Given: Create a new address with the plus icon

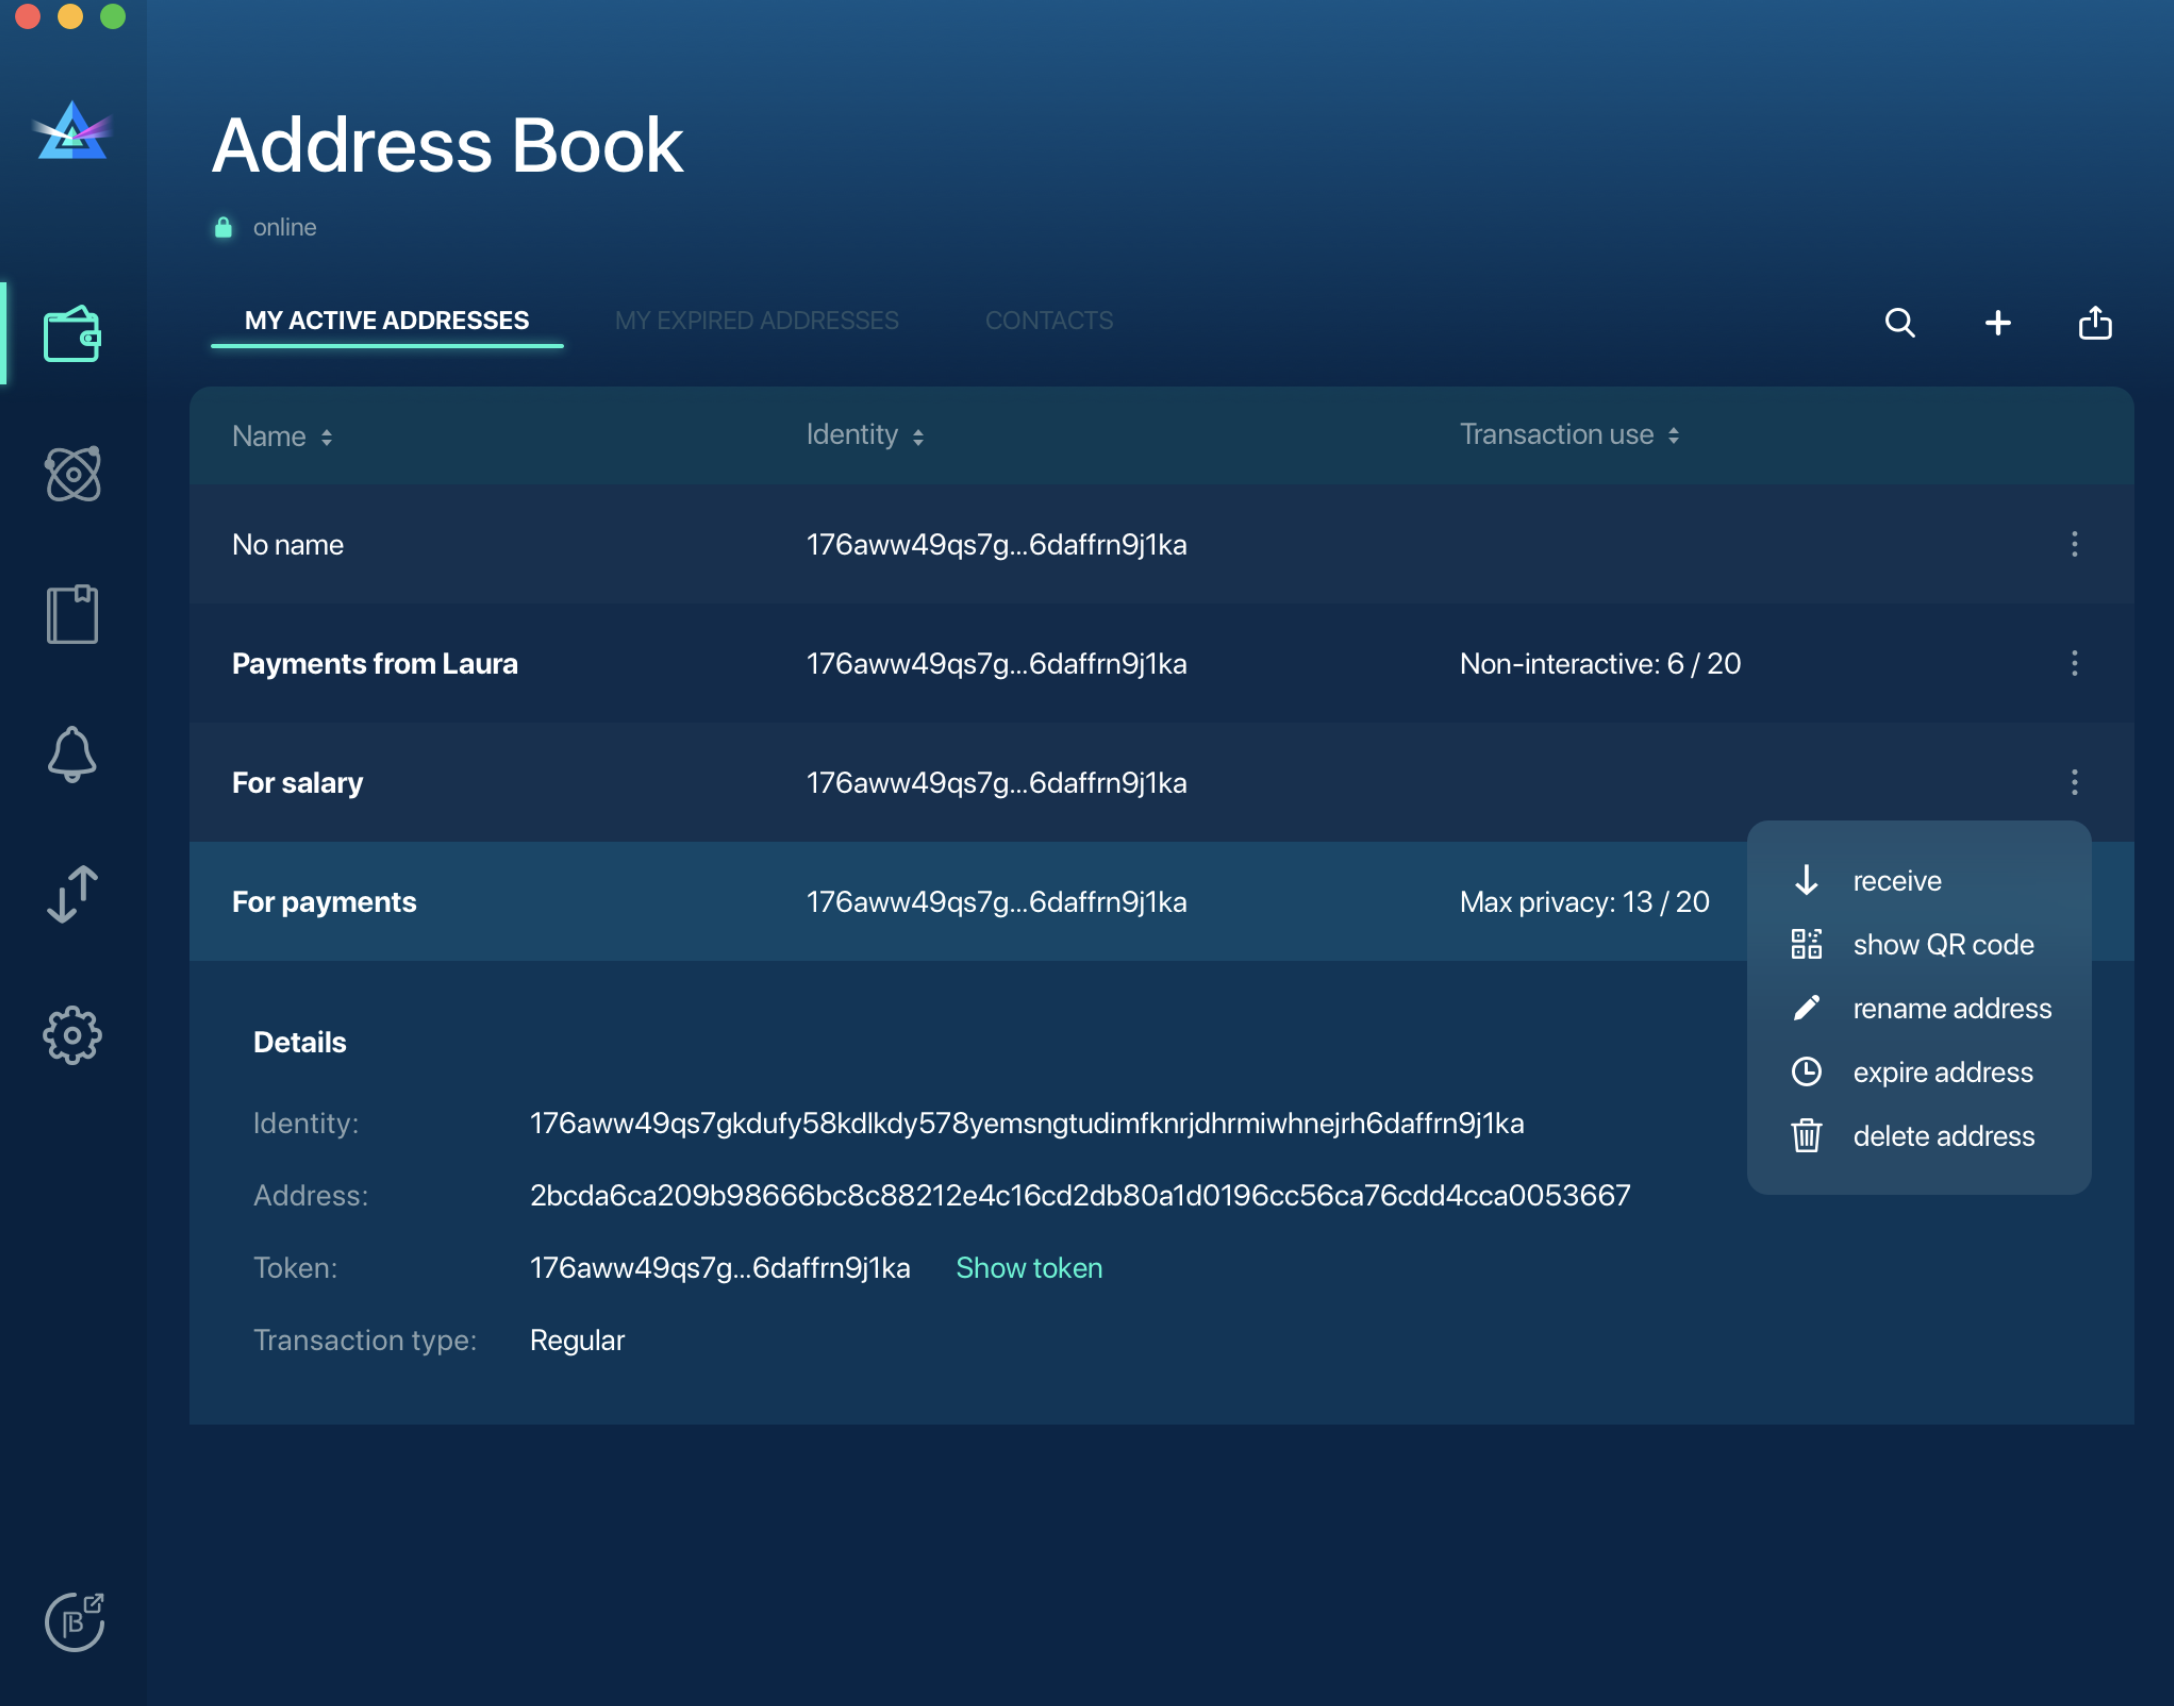Looking at the screenshot, I should coord(1997,323).
